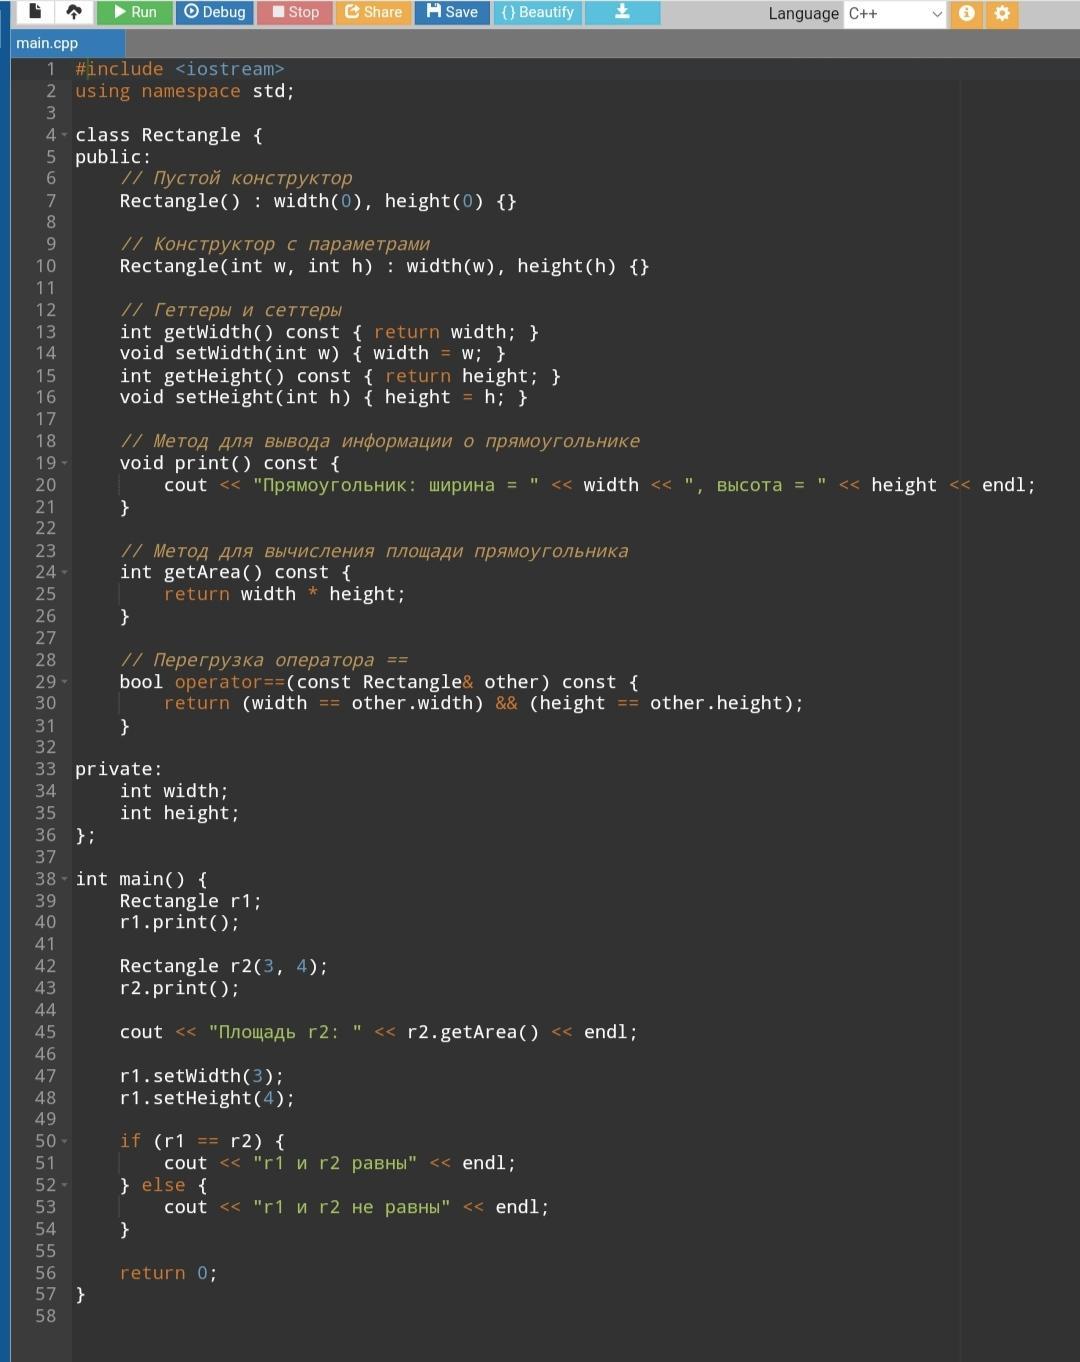This screenshot has width=1080, height=1362.
Task: Start the Debug session
Action: coord(215,12)
